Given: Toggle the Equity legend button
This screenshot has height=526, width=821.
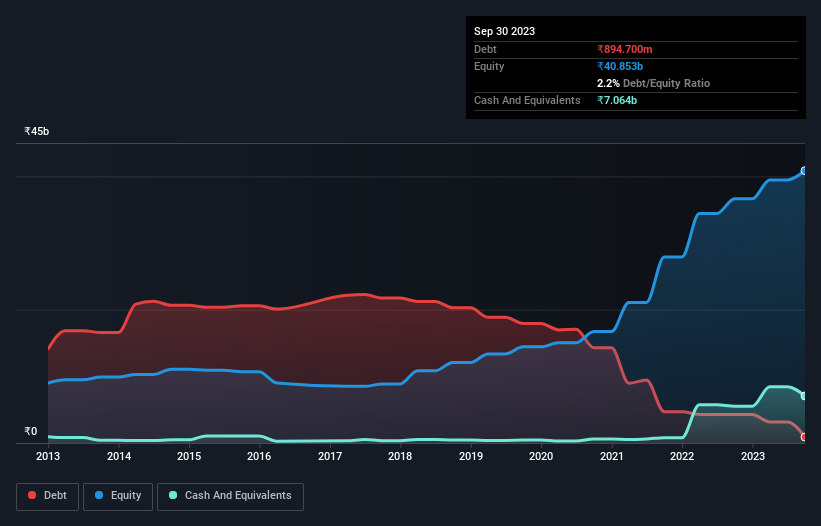Looking at the screenshot, I should click(118, 496).
